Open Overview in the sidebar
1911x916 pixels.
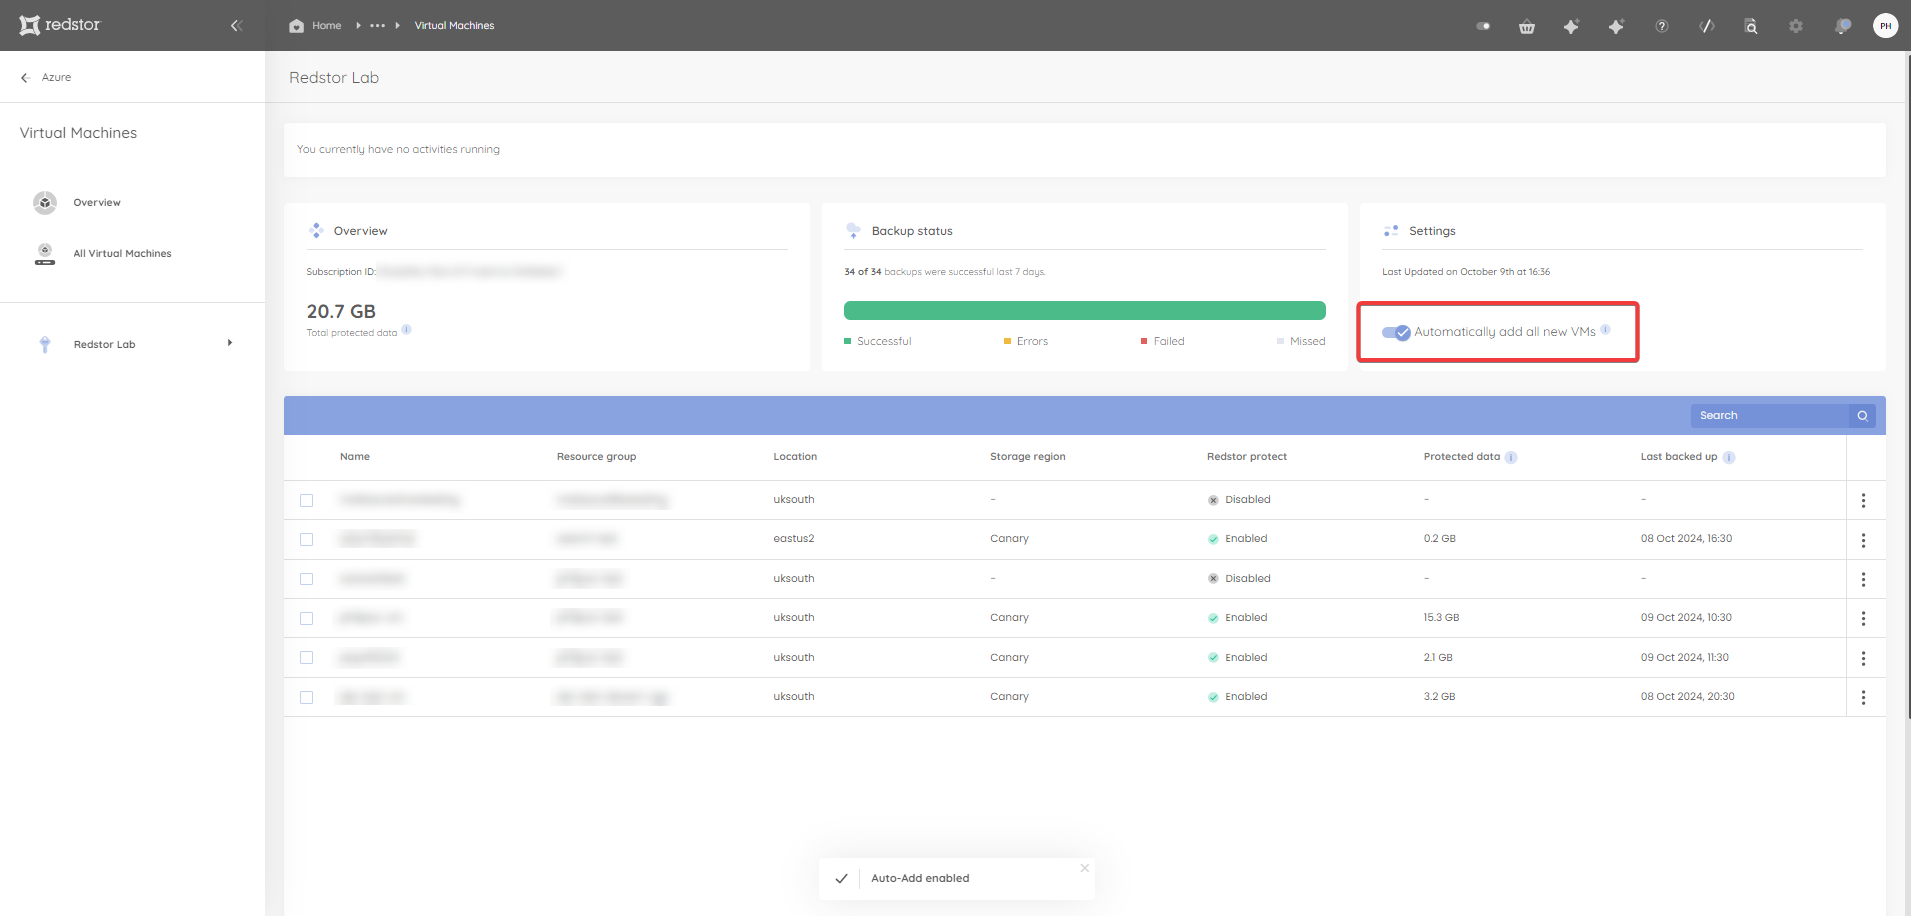pyautogui.click(x=97, y=203)
